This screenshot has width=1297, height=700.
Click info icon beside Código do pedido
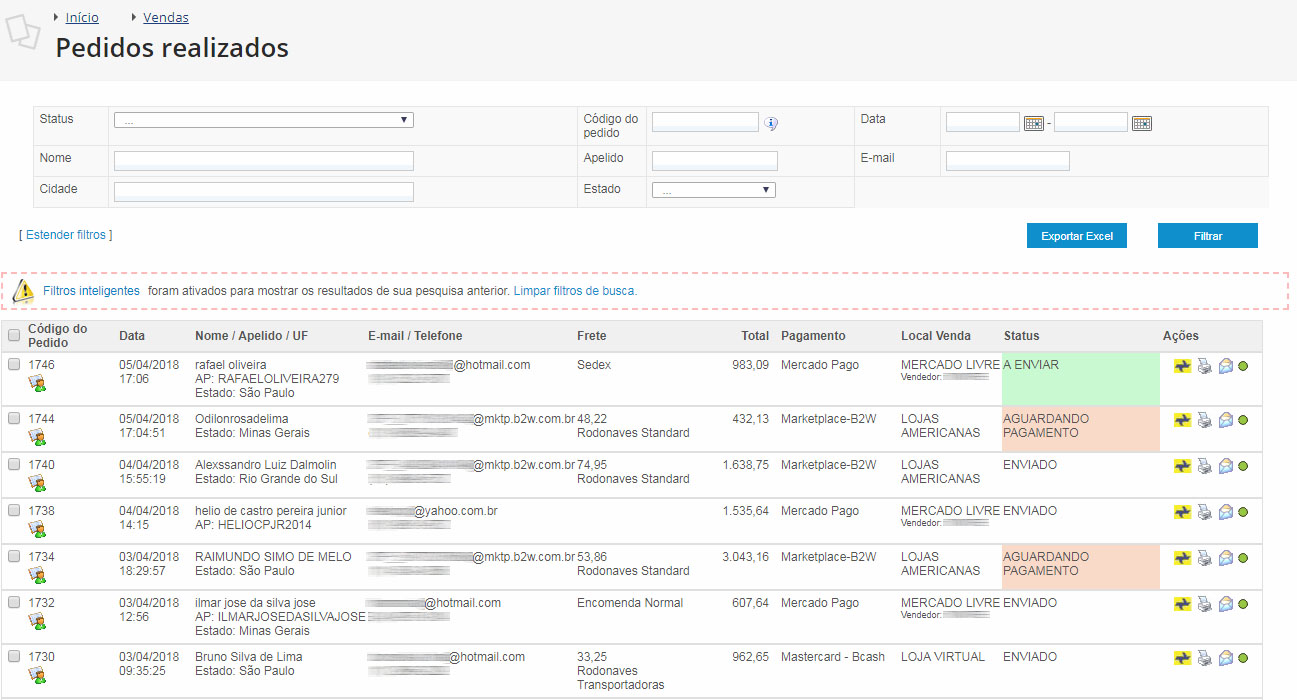pos(771,123)
